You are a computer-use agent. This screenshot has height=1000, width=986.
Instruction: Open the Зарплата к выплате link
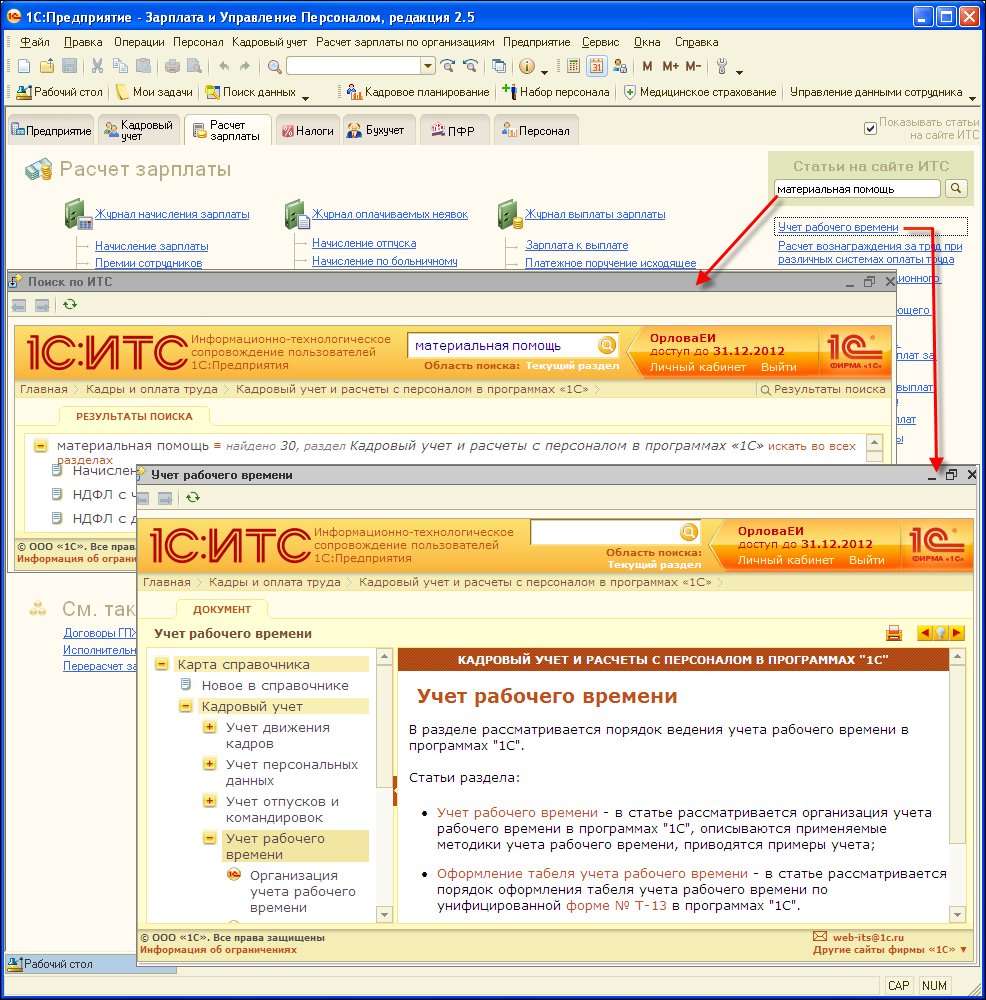click(577, 245)
